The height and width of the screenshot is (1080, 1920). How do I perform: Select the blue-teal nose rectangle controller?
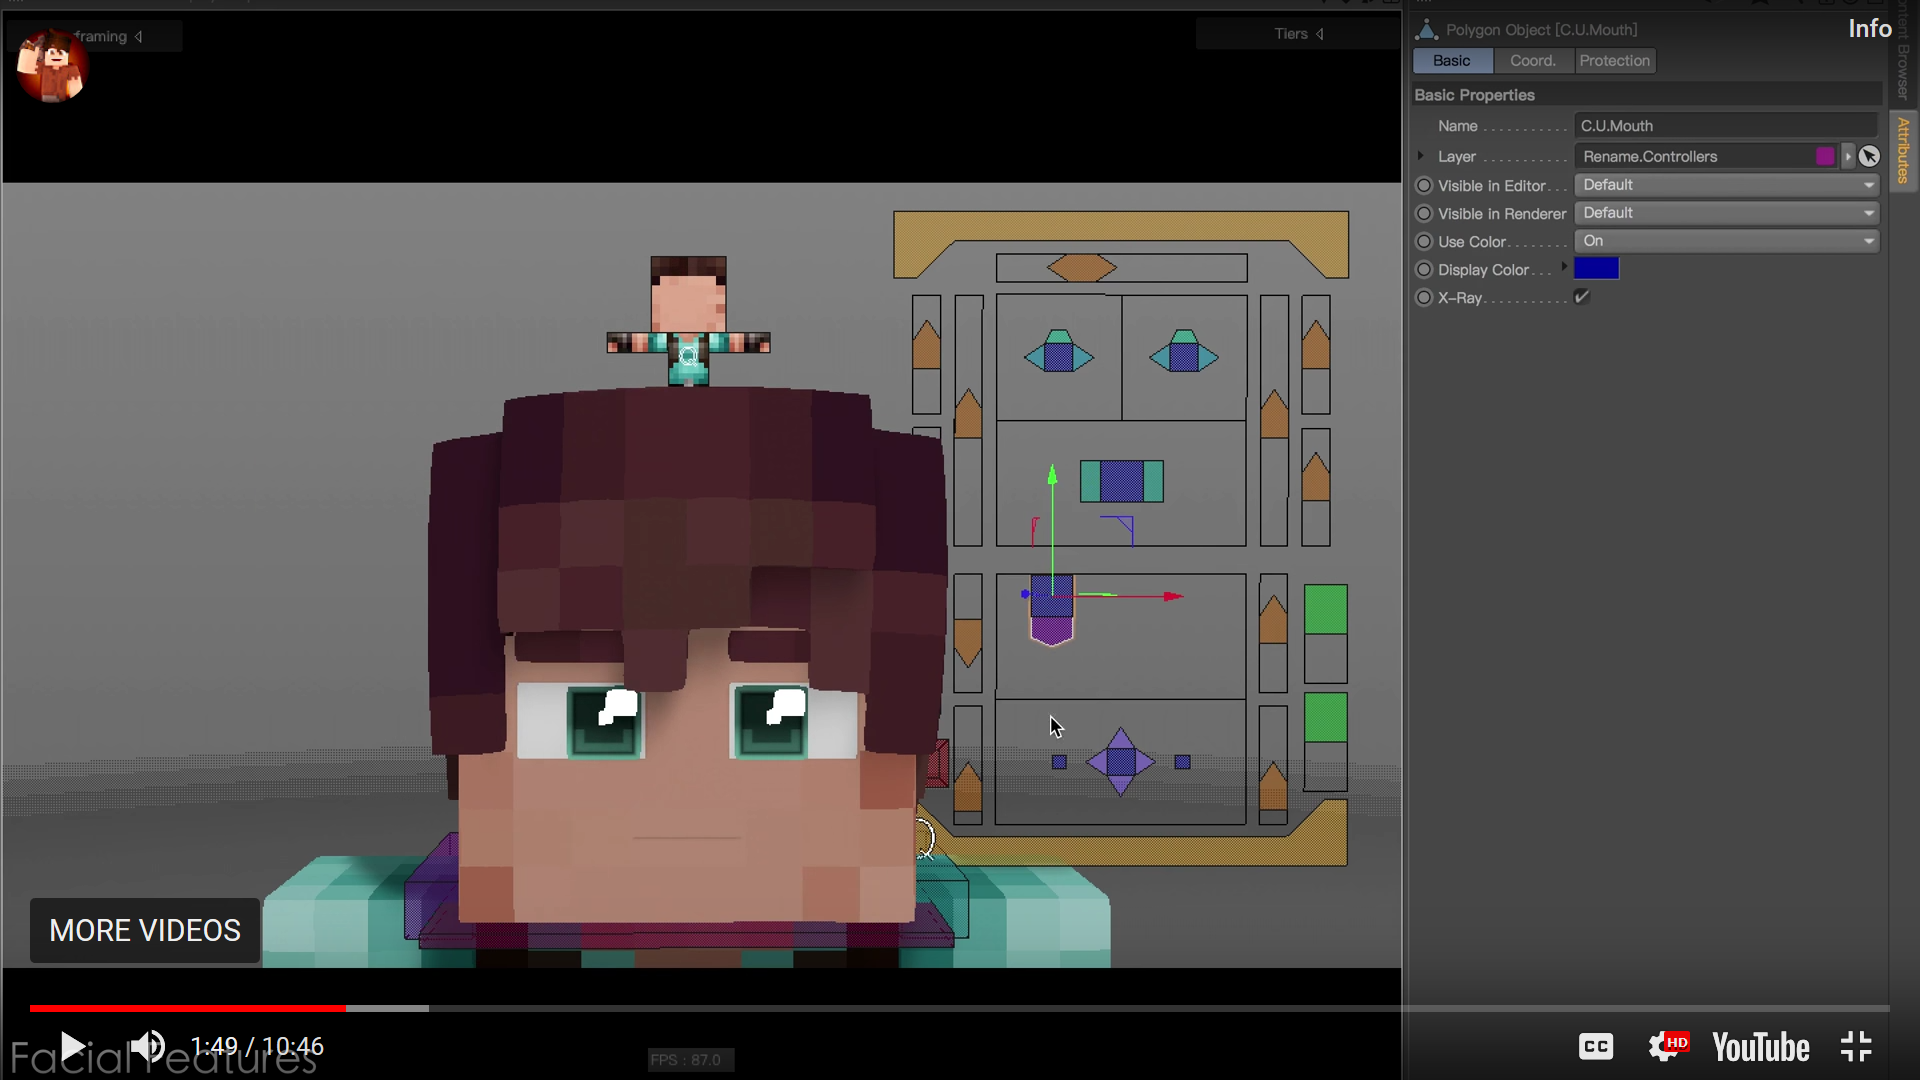(x=1122, y=481)
